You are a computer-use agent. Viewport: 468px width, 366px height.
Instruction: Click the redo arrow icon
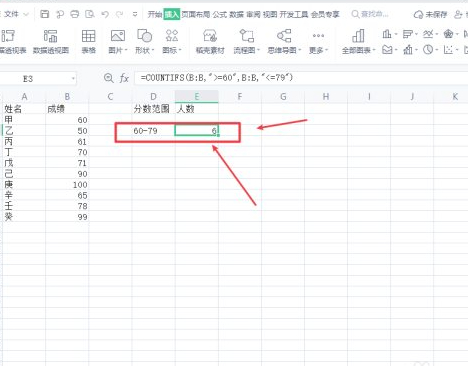(x=119, y=14)
